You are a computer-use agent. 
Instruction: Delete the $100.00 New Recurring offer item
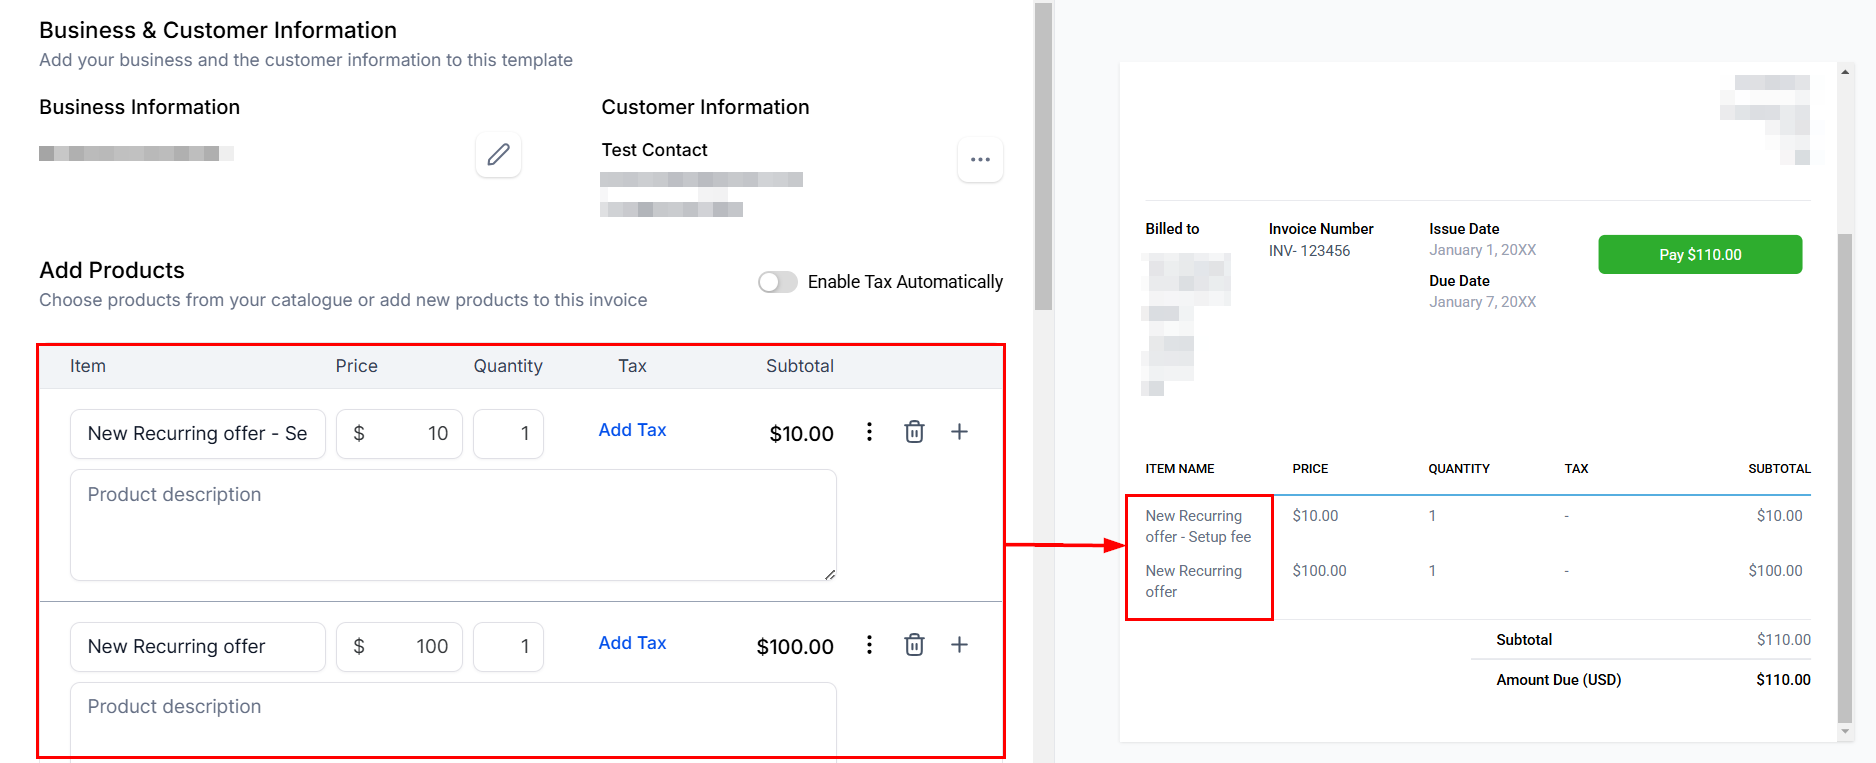[914, 645]
